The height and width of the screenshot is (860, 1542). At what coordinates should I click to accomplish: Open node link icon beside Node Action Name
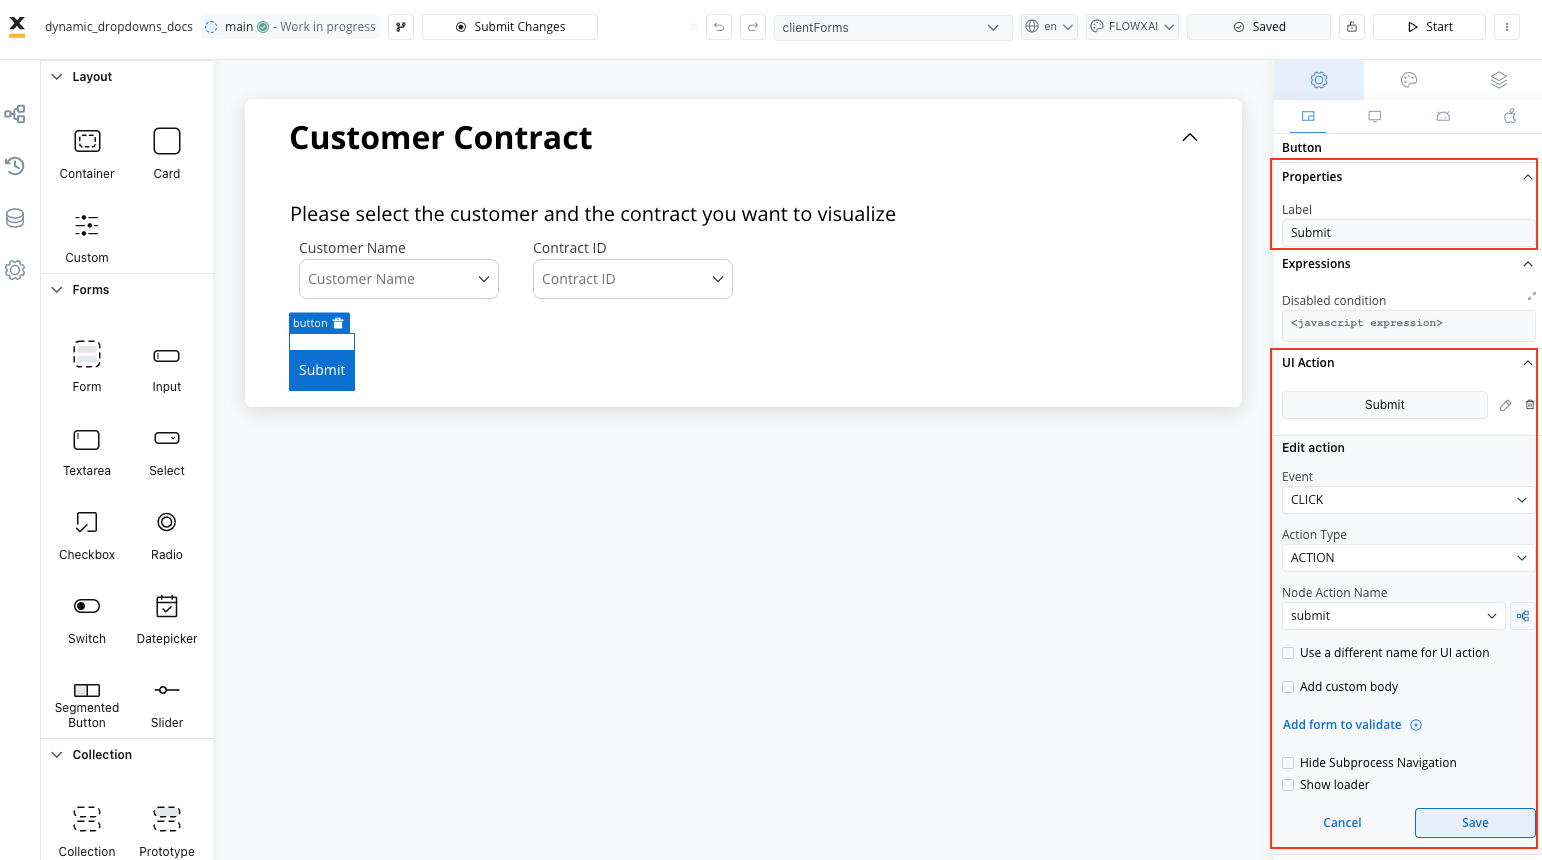click(1523, 616)
